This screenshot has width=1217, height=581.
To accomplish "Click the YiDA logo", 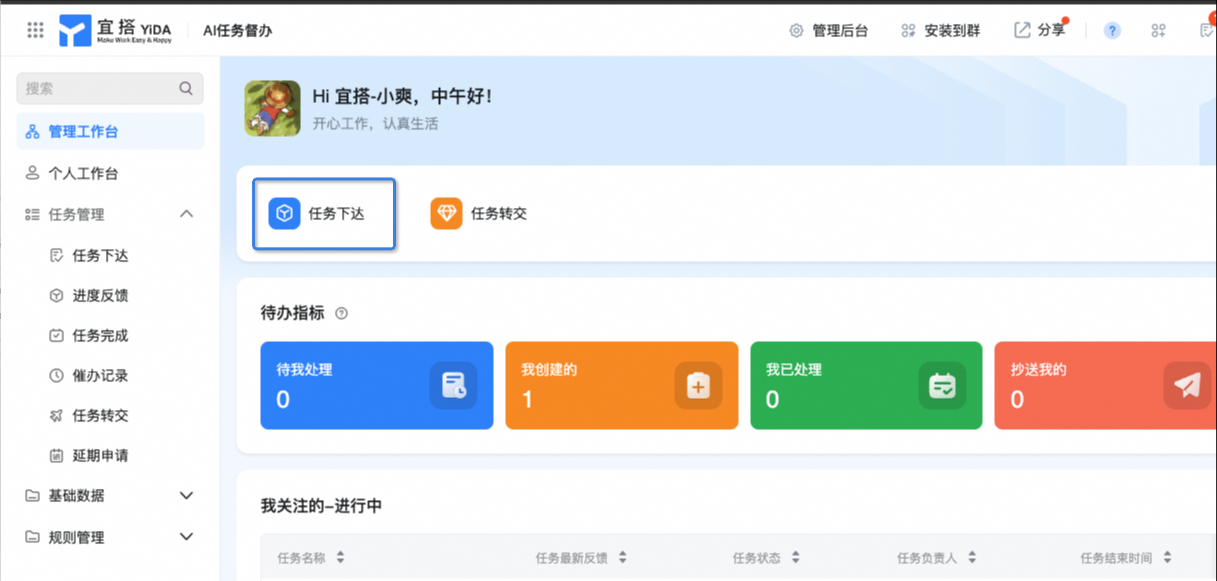I will 115,30.
